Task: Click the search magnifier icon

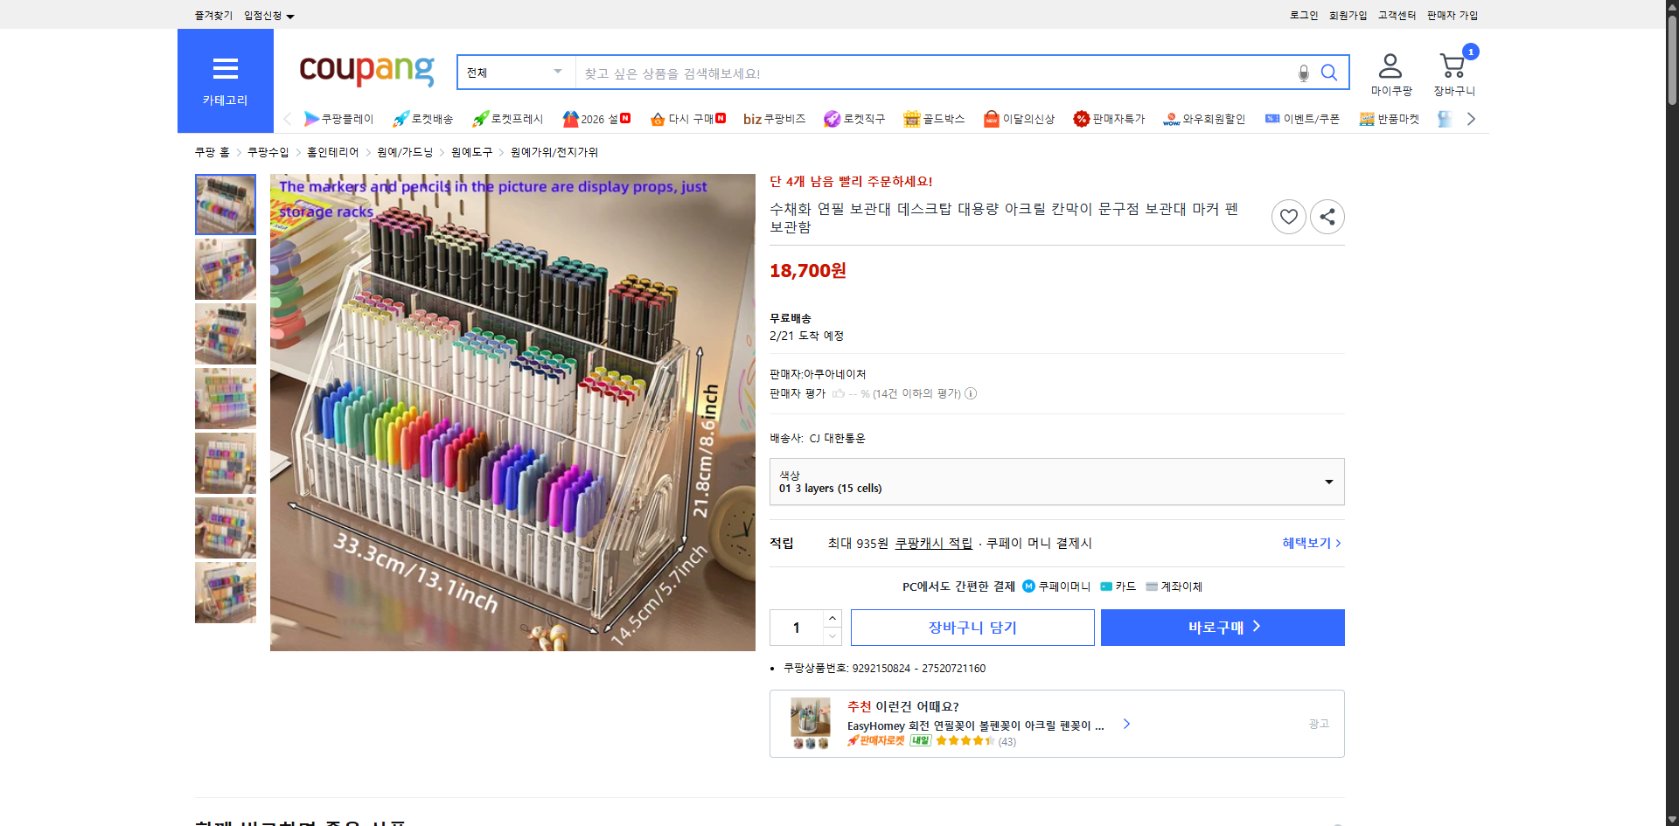Action: (1328, 72)
